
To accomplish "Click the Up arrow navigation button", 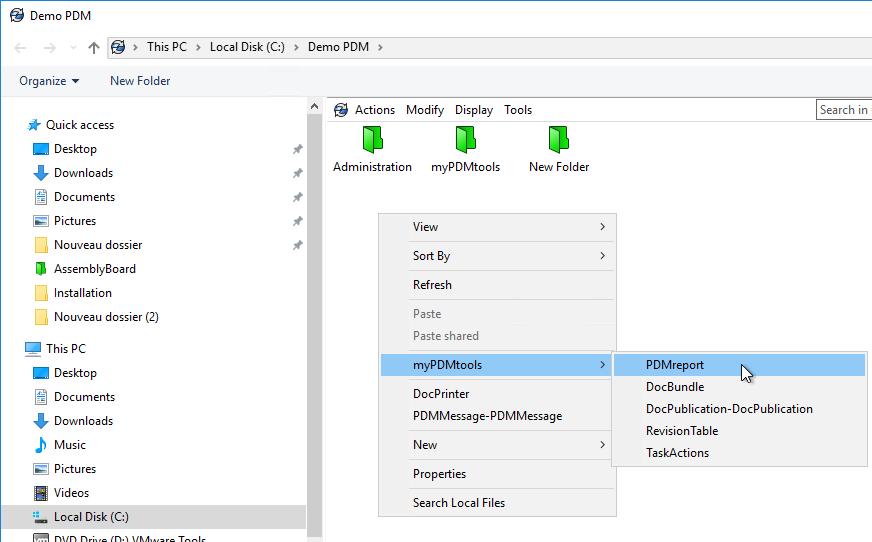I will click(94, 47).
